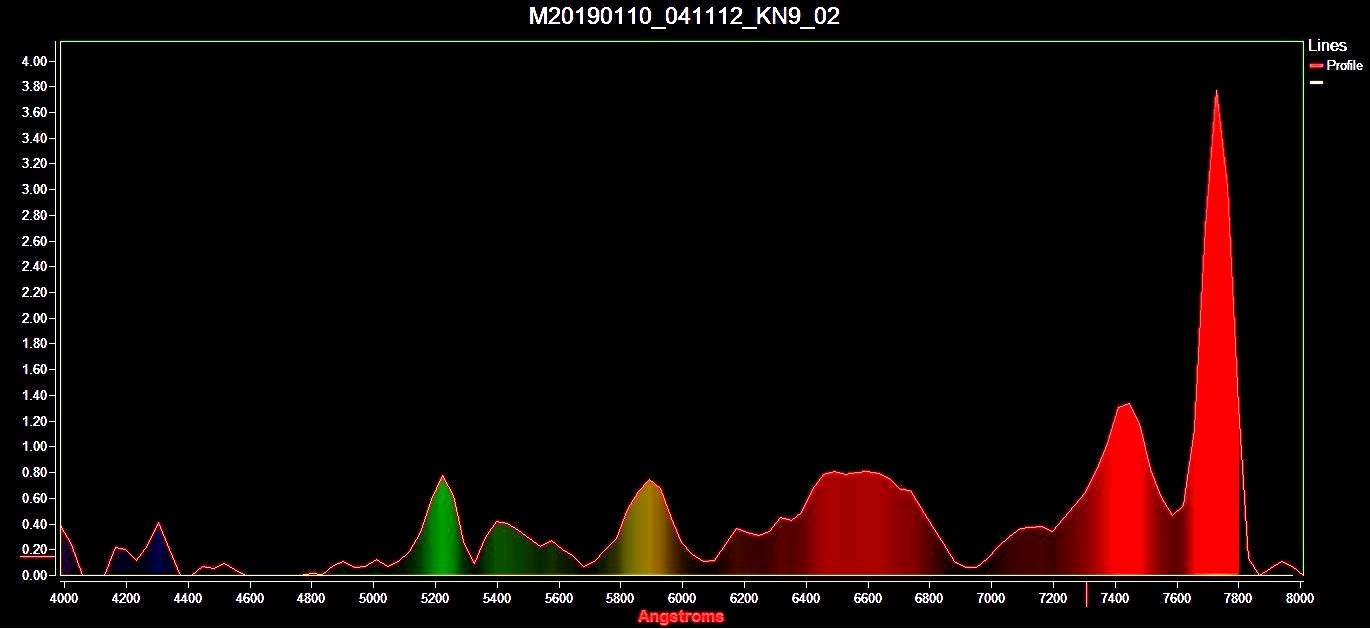
Task: Click the 1.40 y-axis value
Action: [34, 396]
